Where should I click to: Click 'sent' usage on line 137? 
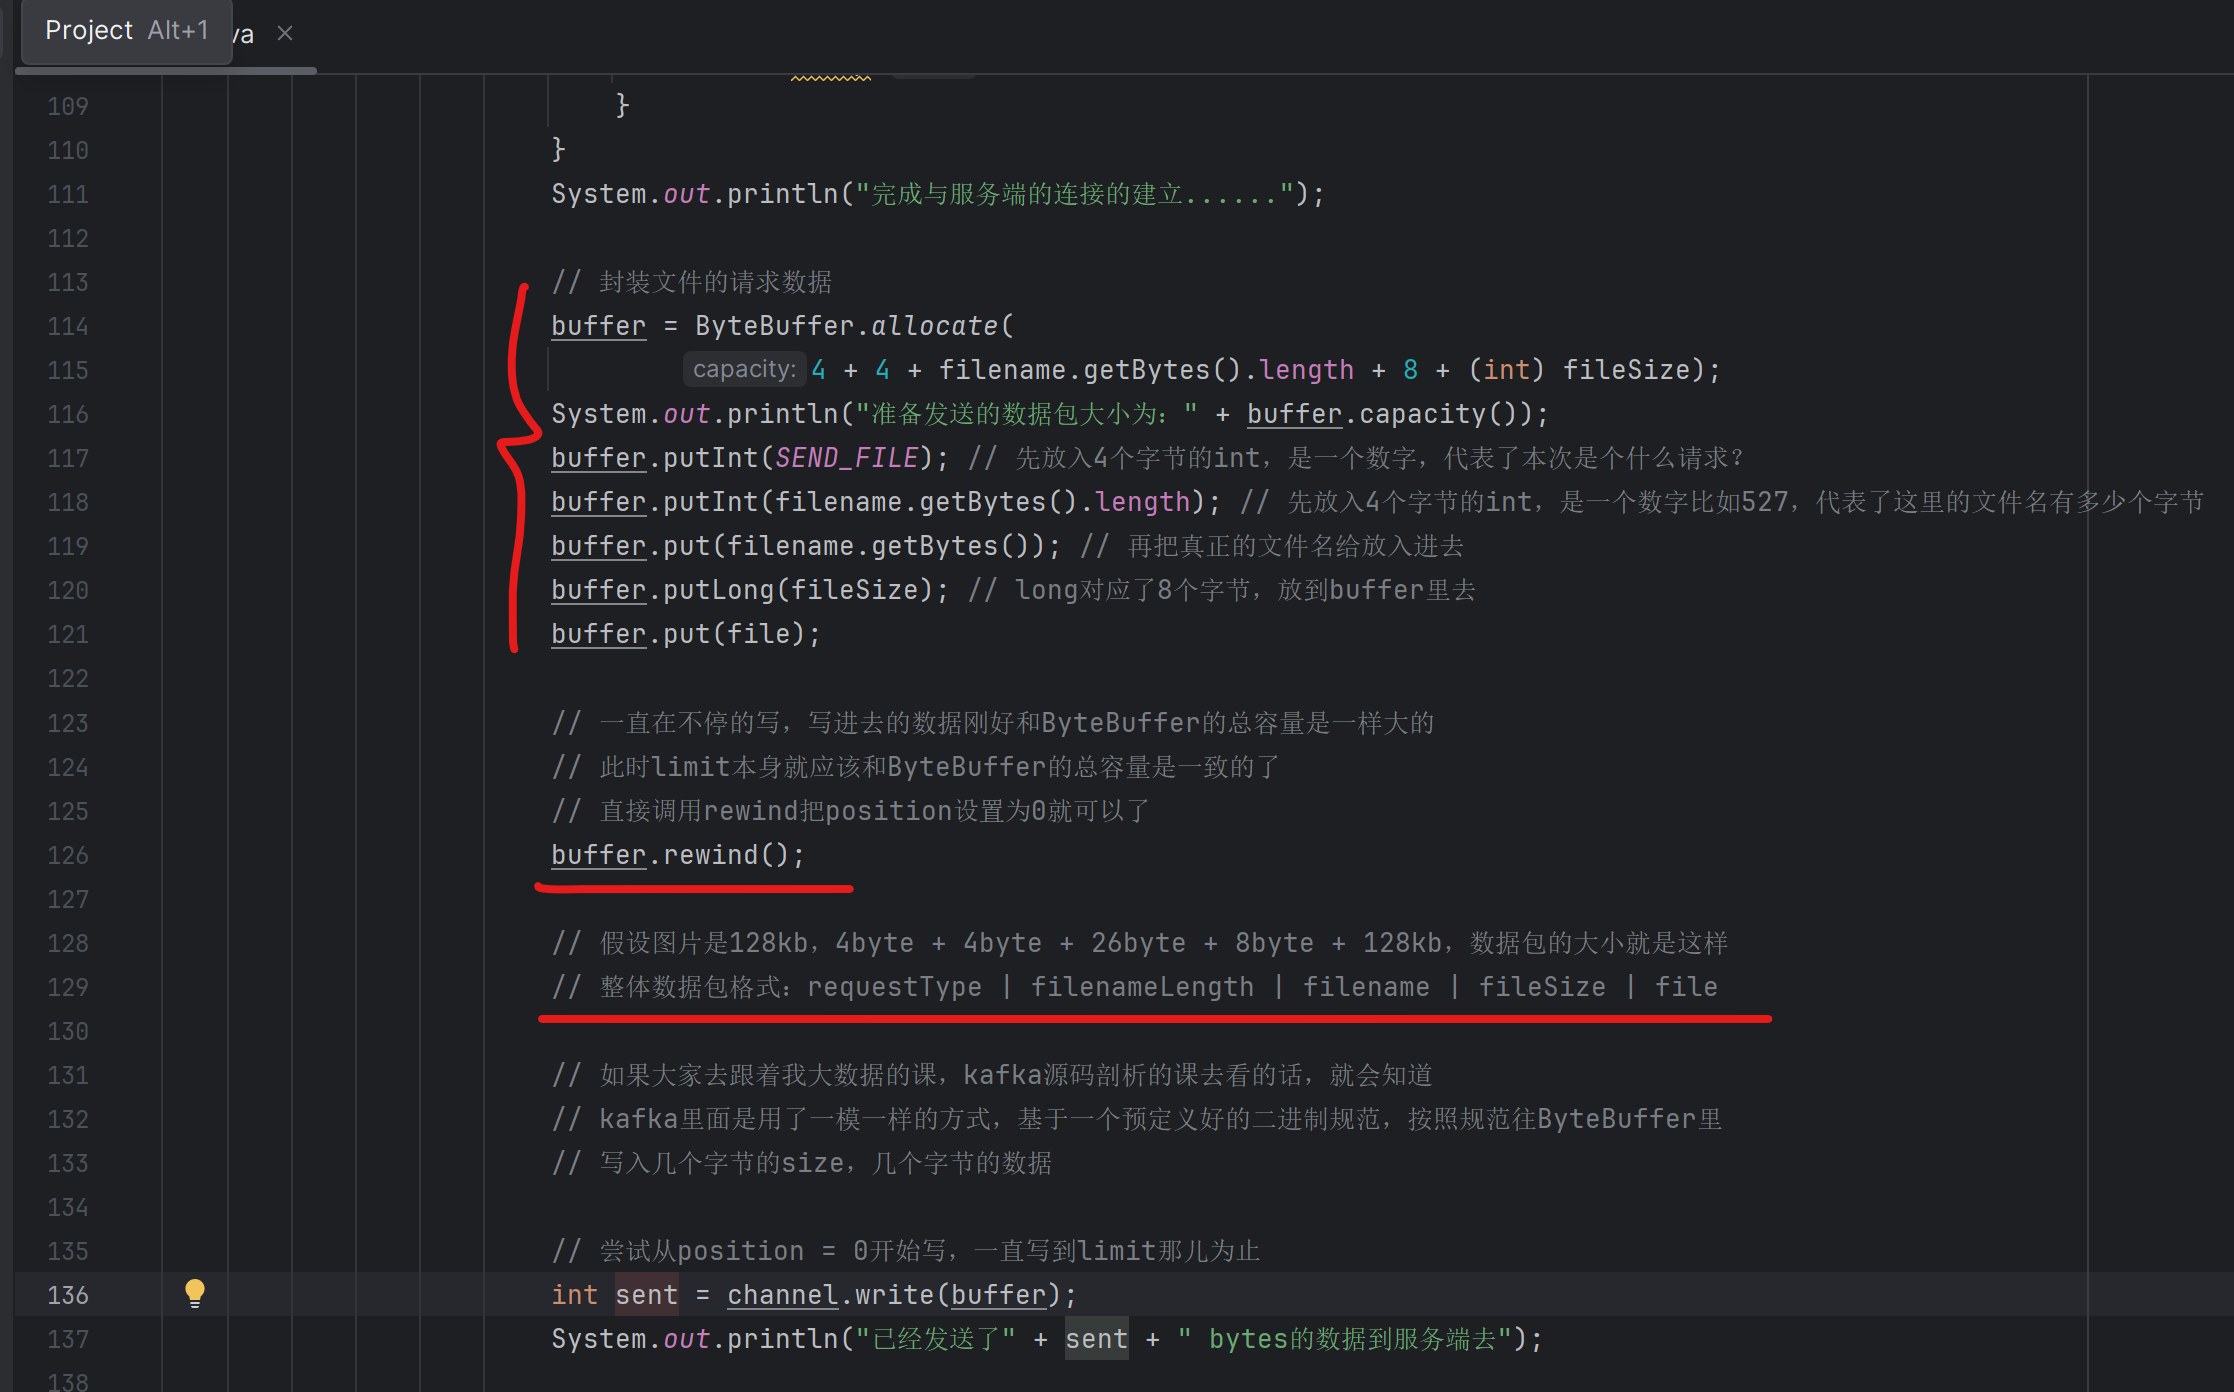pos(1096,1339)
